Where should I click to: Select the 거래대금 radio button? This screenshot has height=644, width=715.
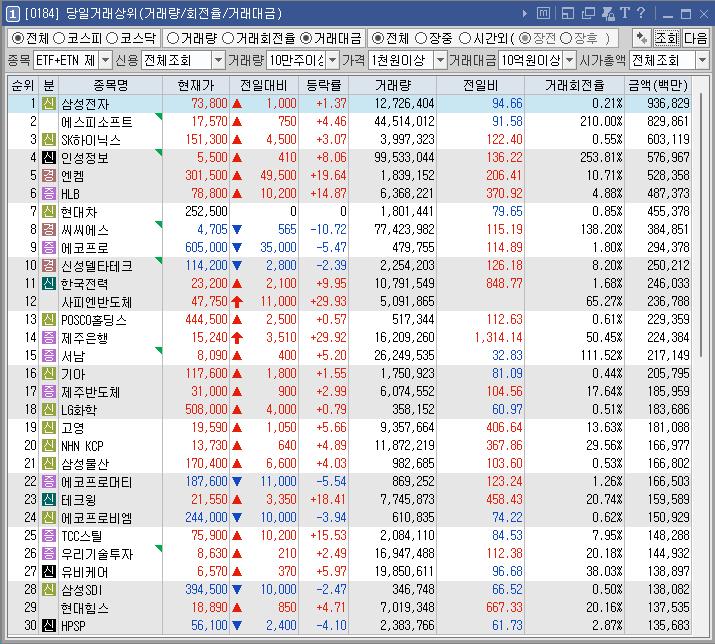click(x=306, y=39)
